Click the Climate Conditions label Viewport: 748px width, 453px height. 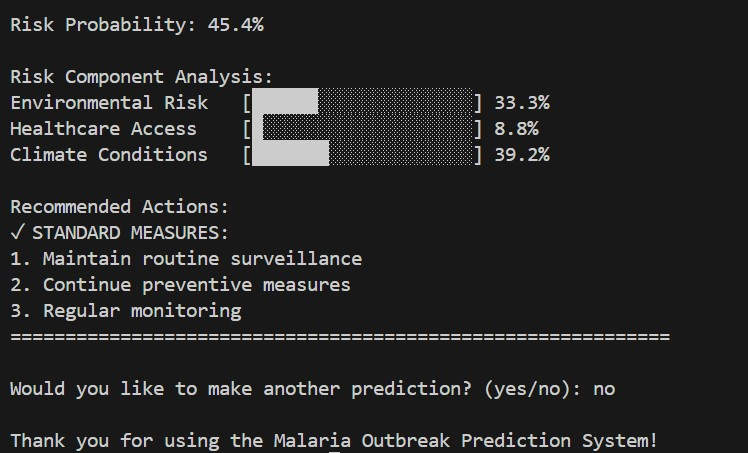point(109,155)
